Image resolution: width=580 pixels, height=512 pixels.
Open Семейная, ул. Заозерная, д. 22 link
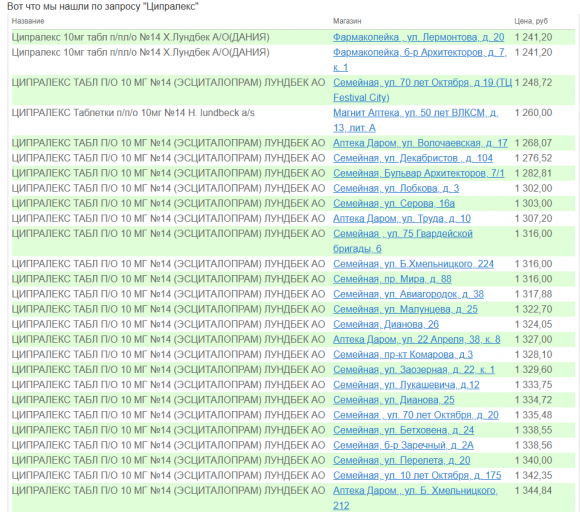(414, 370)
